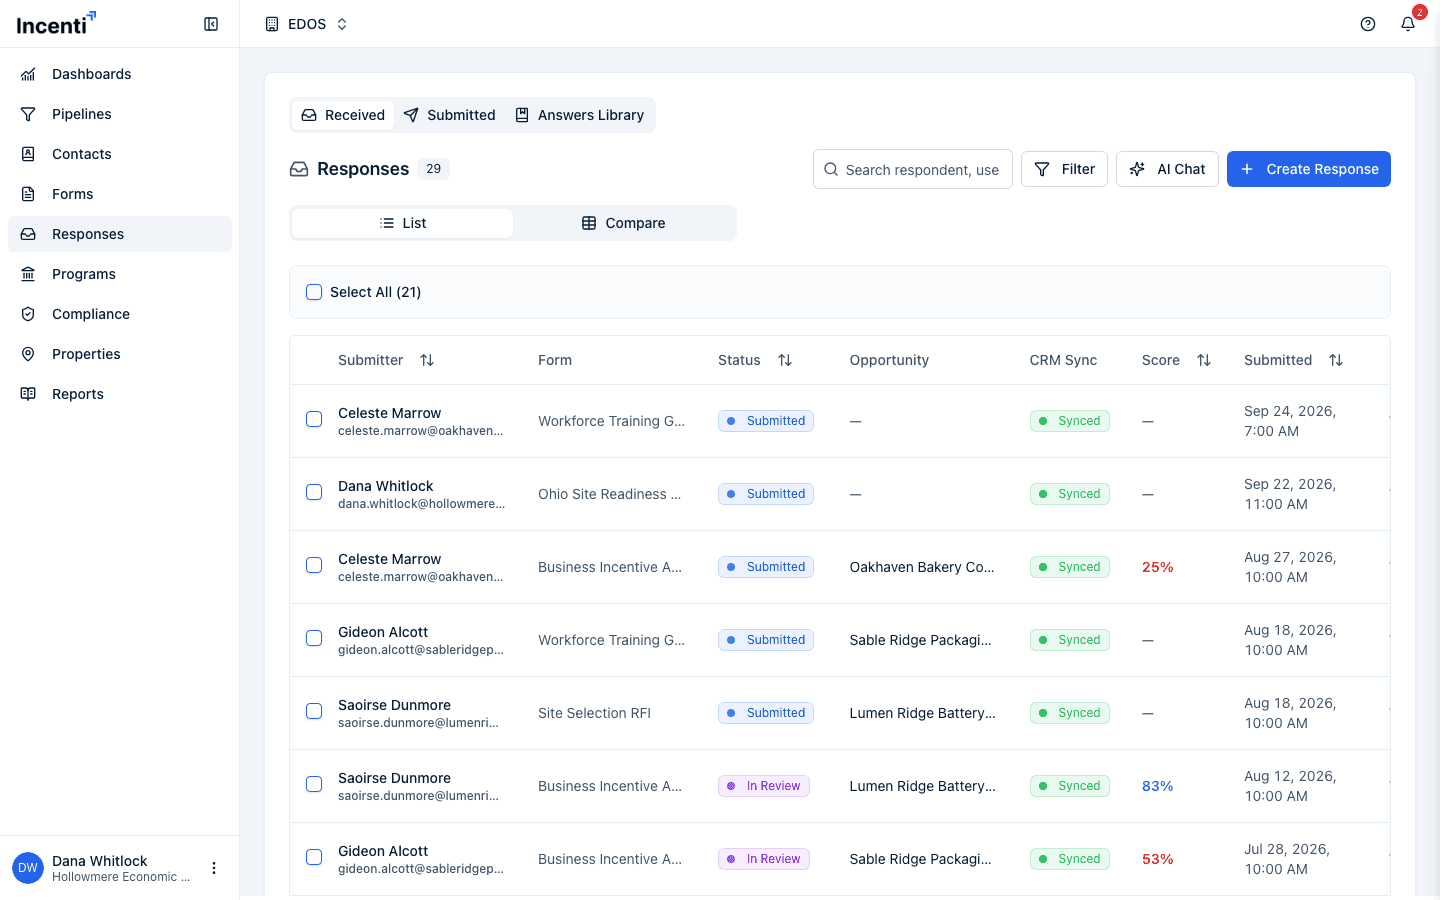This screenshot has height=900, width=1440.
Task: Click Submitted badge in Dana Whitlock row
Action: (x=766, y=494)
